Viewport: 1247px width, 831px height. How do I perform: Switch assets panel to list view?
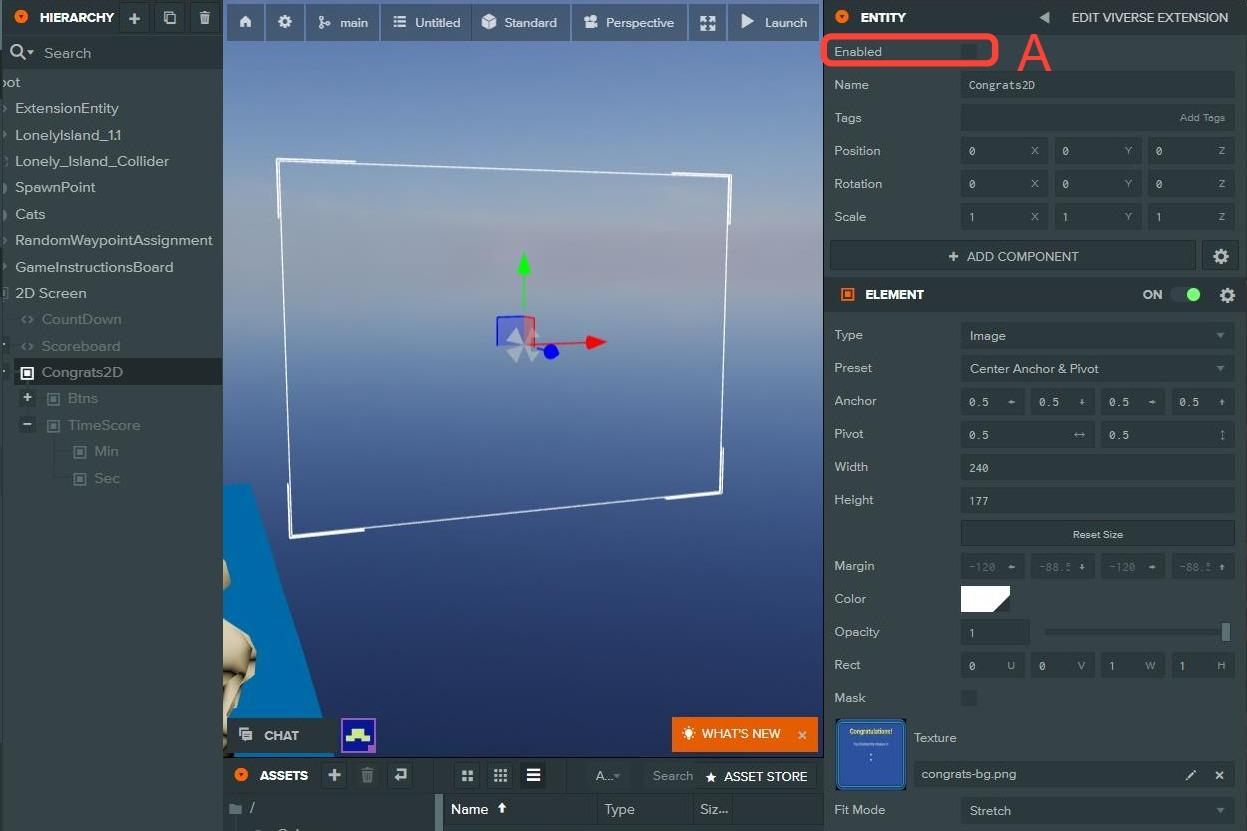(533, 775)
